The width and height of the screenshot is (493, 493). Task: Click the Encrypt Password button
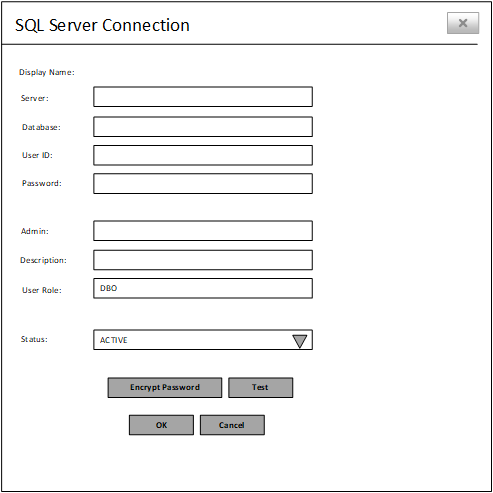point(165,387)
